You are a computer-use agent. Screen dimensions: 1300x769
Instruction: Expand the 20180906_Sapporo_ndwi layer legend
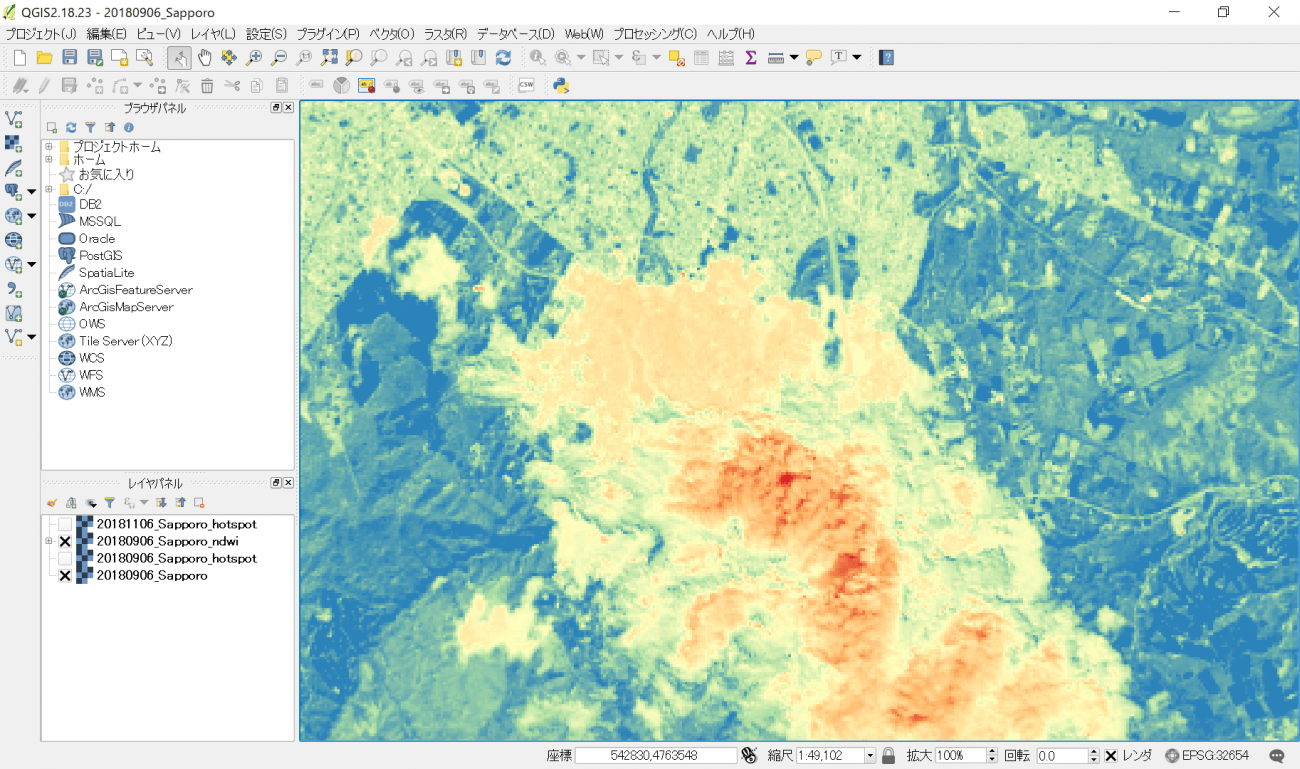[x=48, y=541]
